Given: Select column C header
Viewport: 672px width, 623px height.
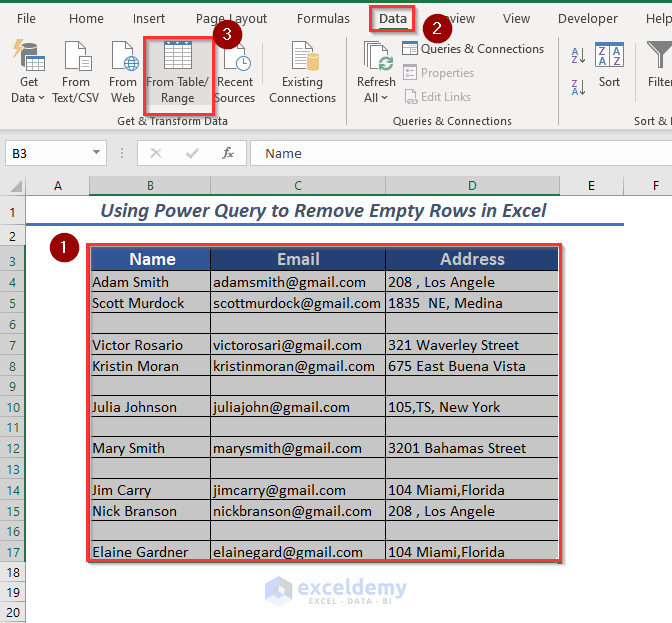Looking at the screenshot, I should click(298, 186).
